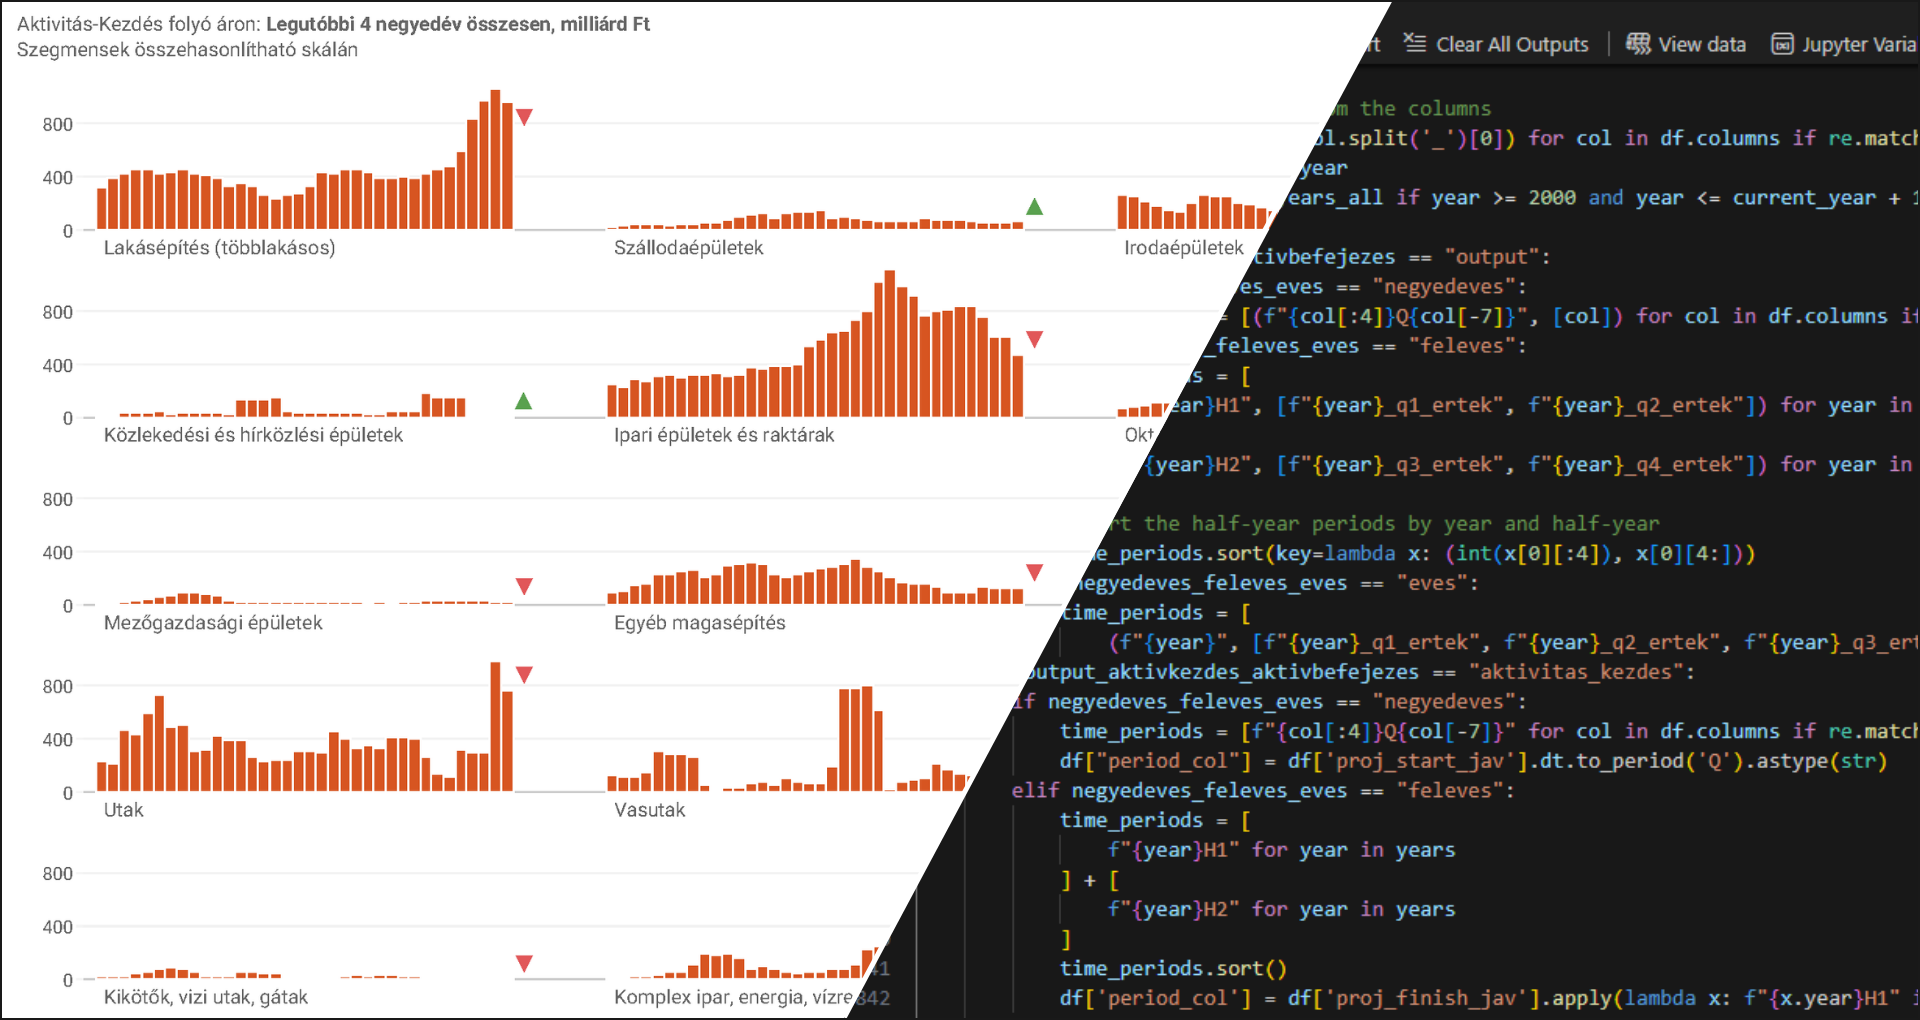The image size is (1920, 1020).
Task: Click red triangle beside Kikötők chart
Action: pyautogui.click(x=524, y=964)
